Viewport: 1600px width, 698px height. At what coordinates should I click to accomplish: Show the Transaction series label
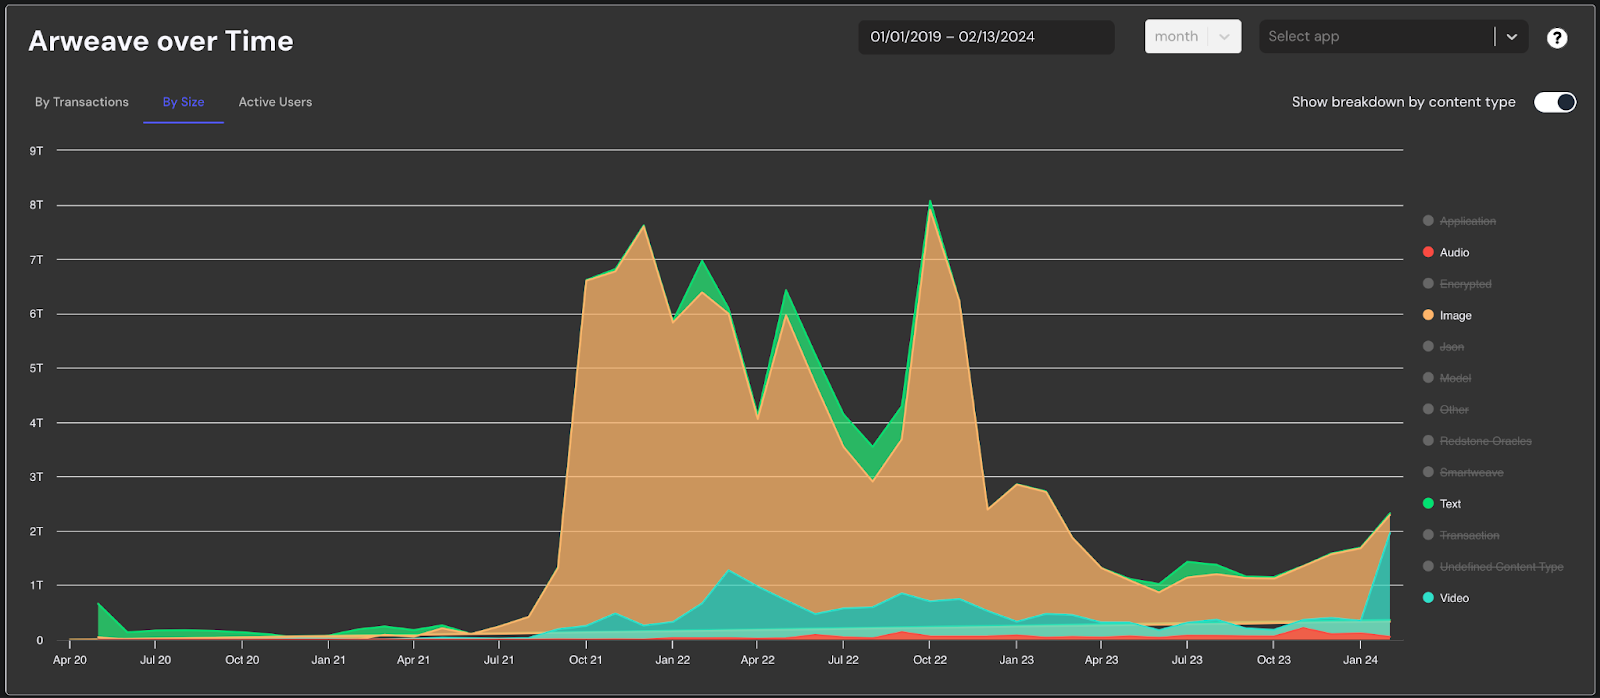(1469, 536)
